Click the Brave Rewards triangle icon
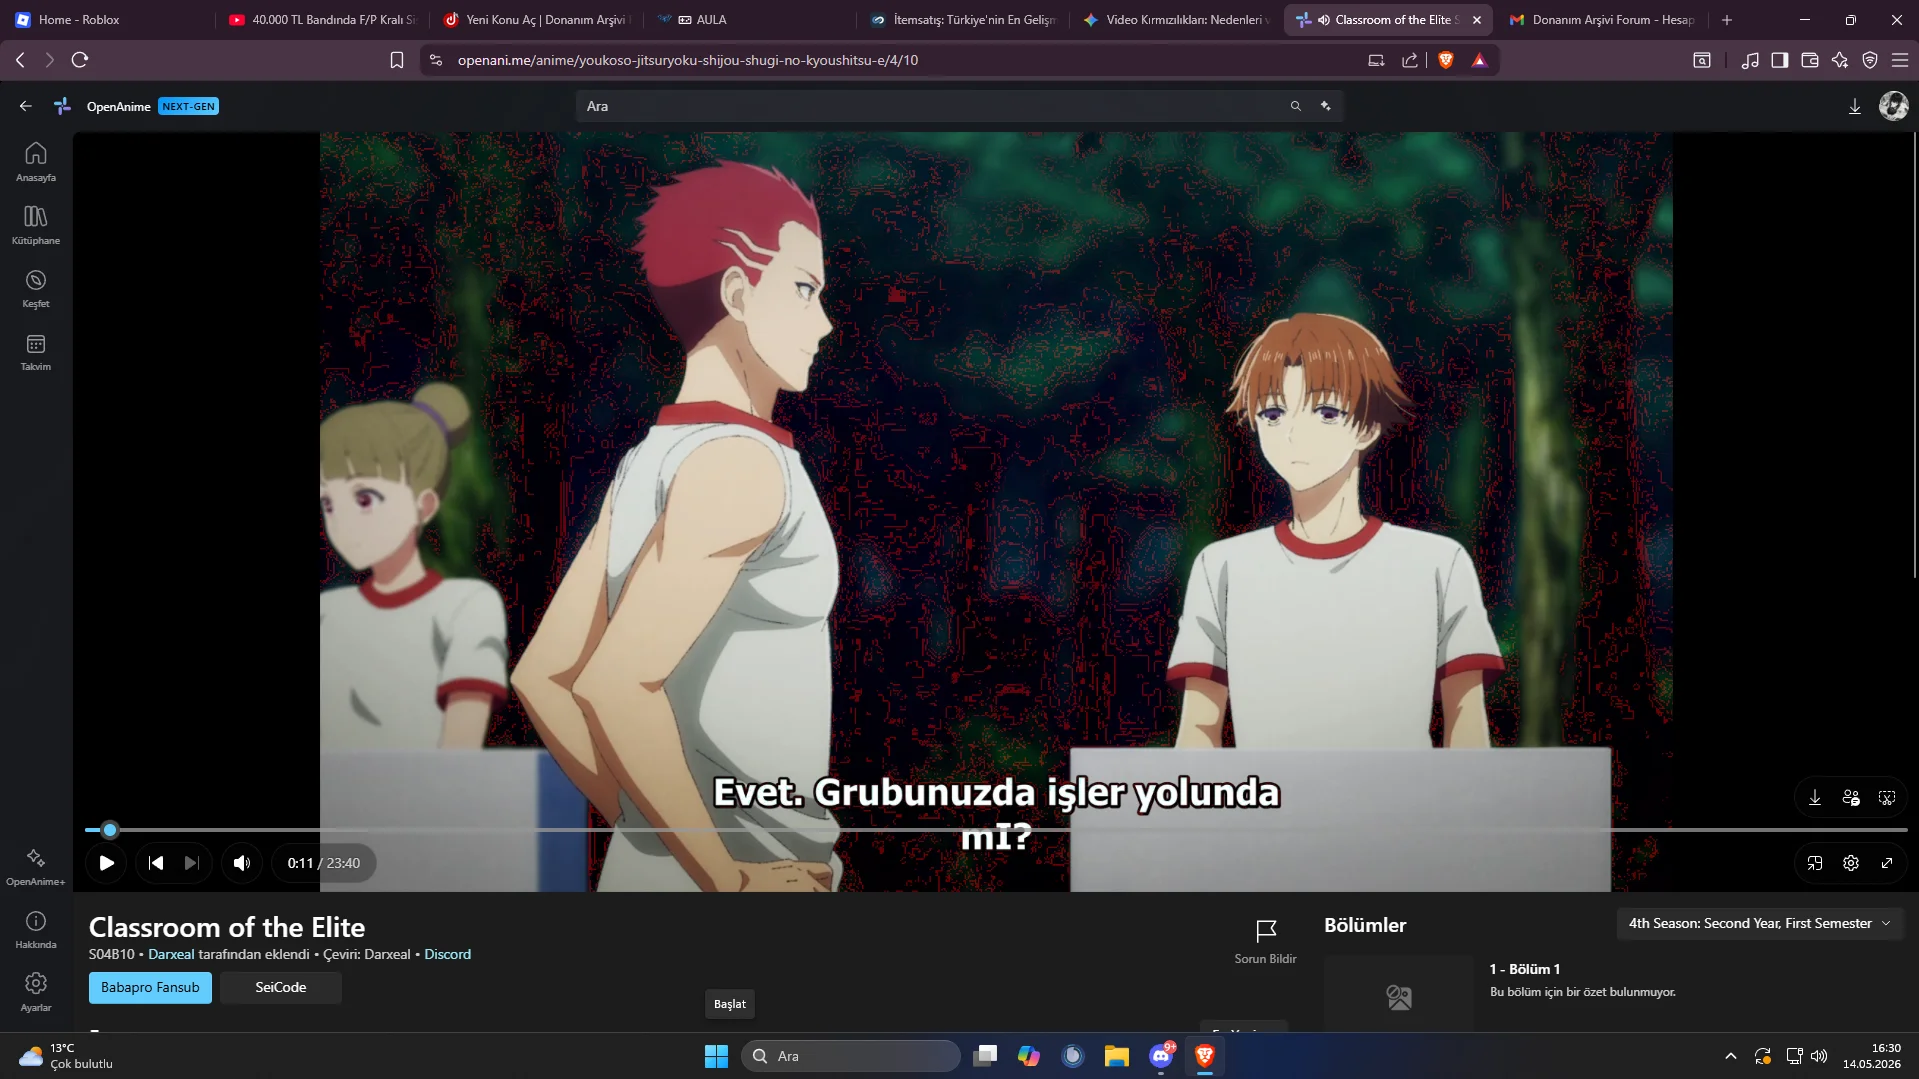The height and width of the screenshot is (1079, 1919). coord(1479,60)
